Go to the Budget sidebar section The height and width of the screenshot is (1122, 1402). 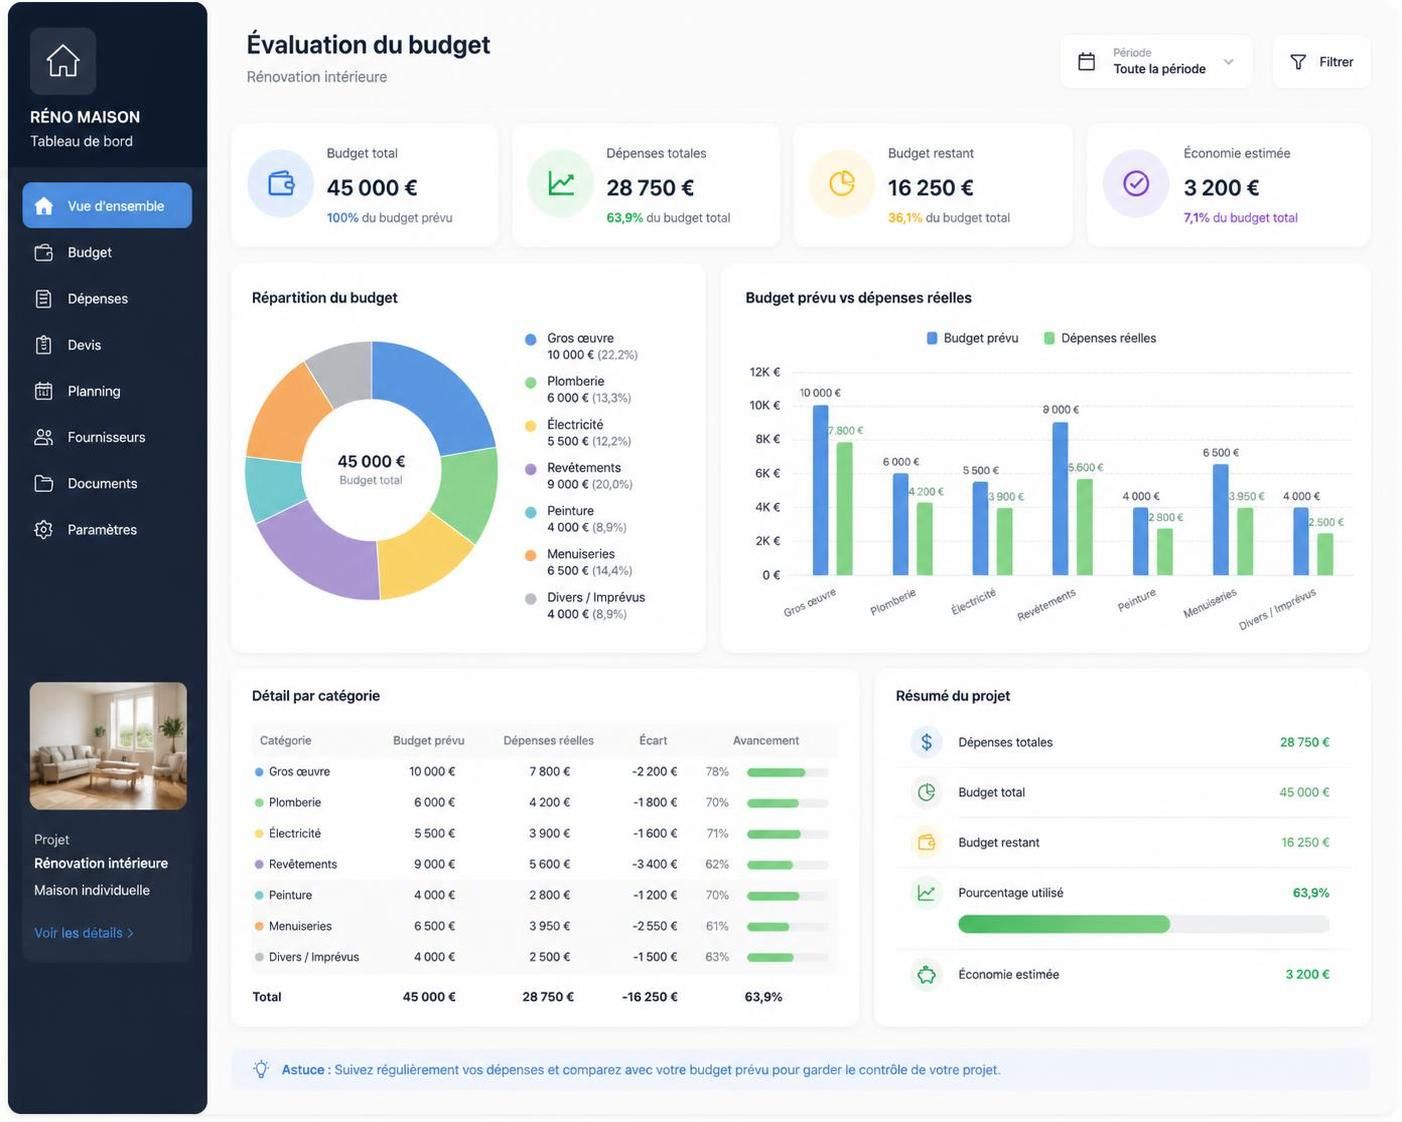(107, 252)
